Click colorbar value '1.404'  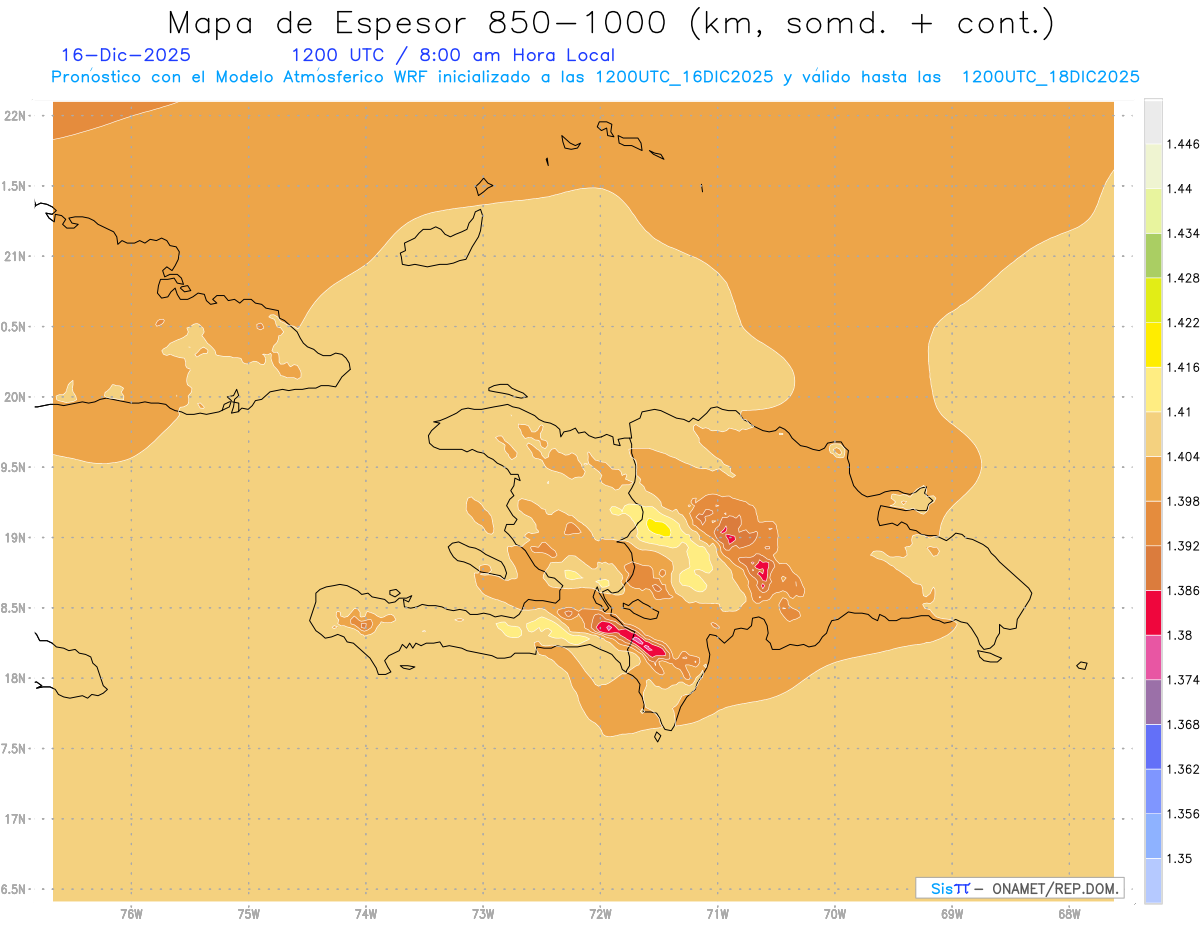click(x=1182, y=456)
